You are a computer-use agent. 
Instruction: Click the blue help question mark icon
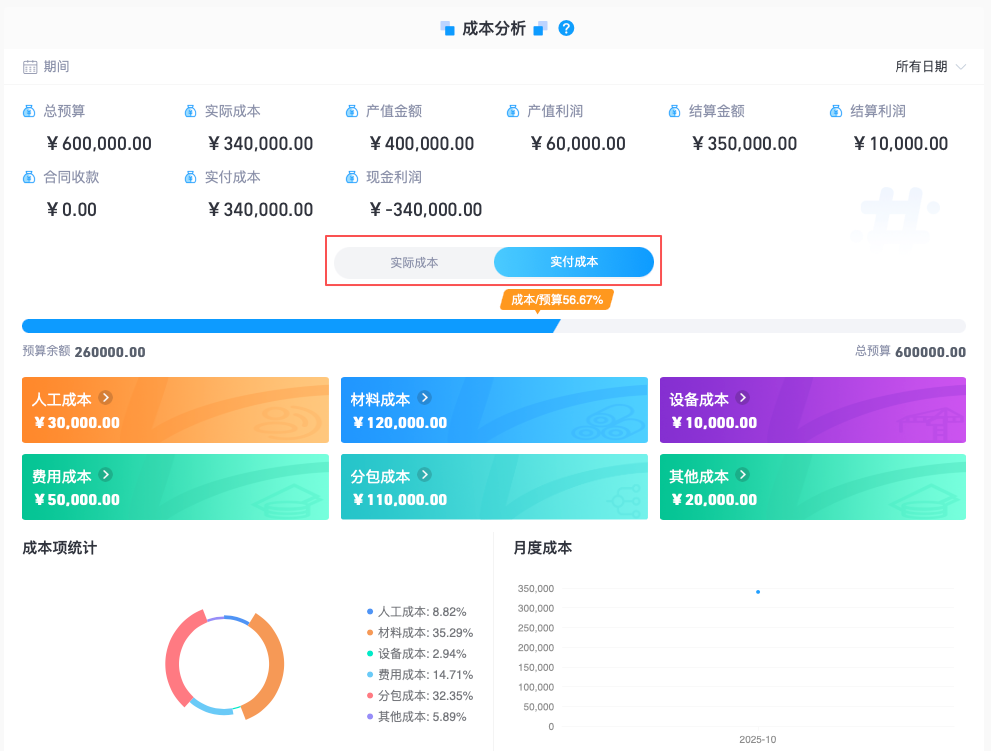(x=566, y=28)
